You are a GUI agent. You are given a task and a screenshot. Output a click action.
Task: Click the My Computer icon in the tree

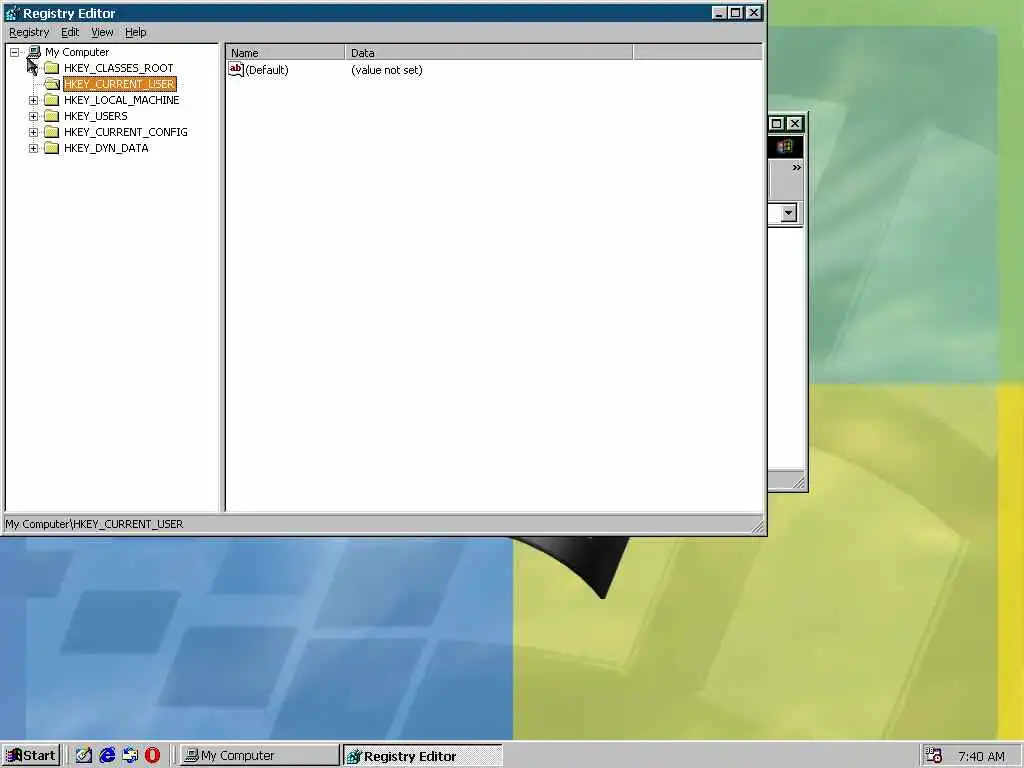click(34, 52)
